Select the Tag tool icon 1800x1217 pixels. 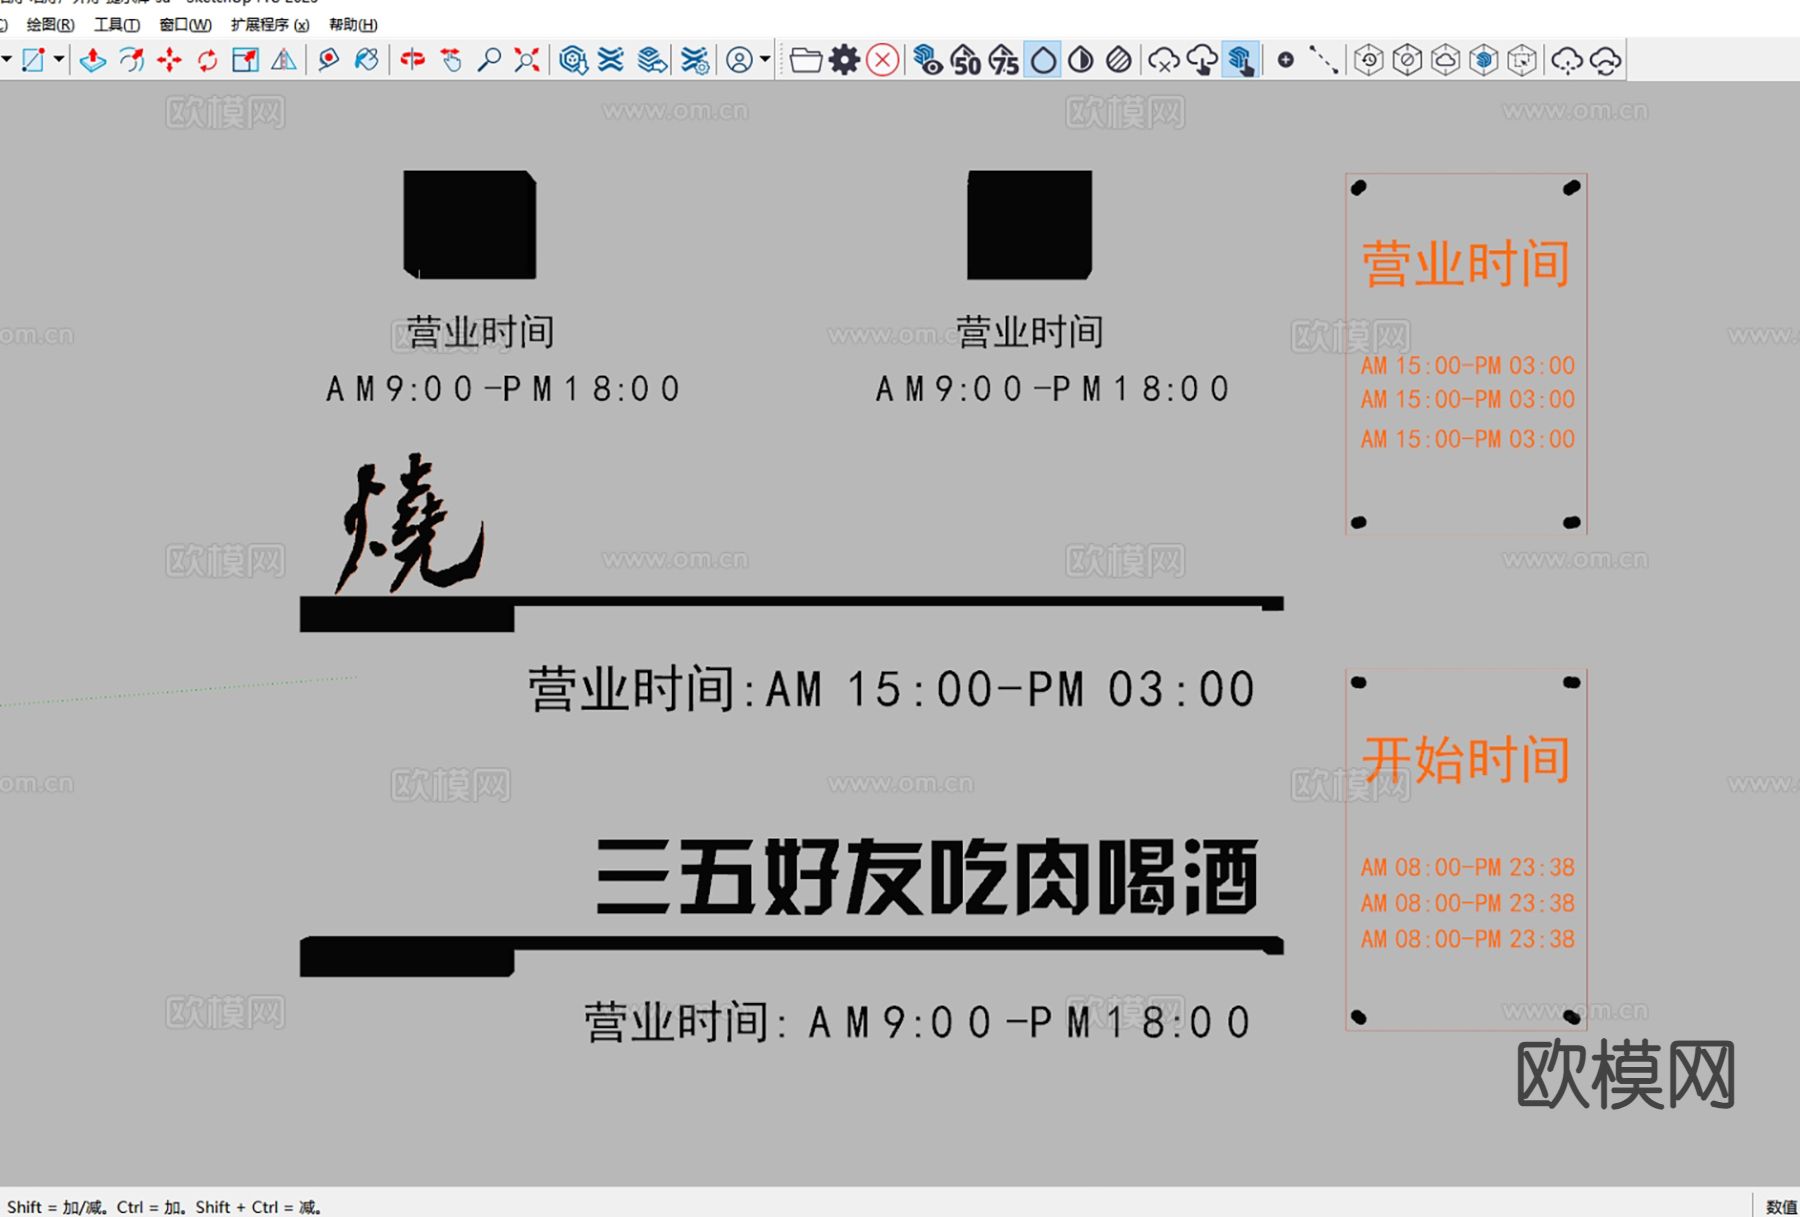point(328,60)
